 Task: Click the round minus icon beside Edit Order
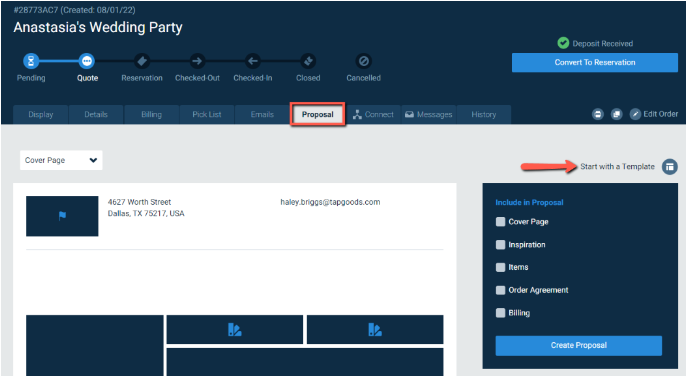598,114
